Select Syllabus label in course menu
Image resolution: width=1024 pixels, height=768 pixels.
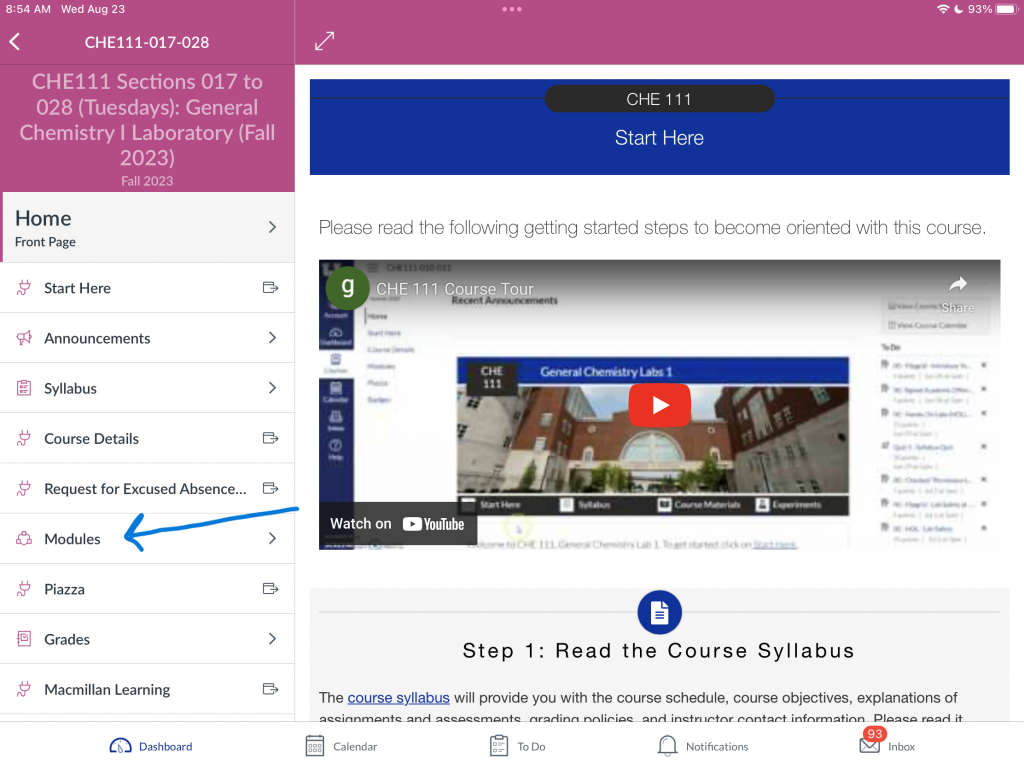coord(71,388)
